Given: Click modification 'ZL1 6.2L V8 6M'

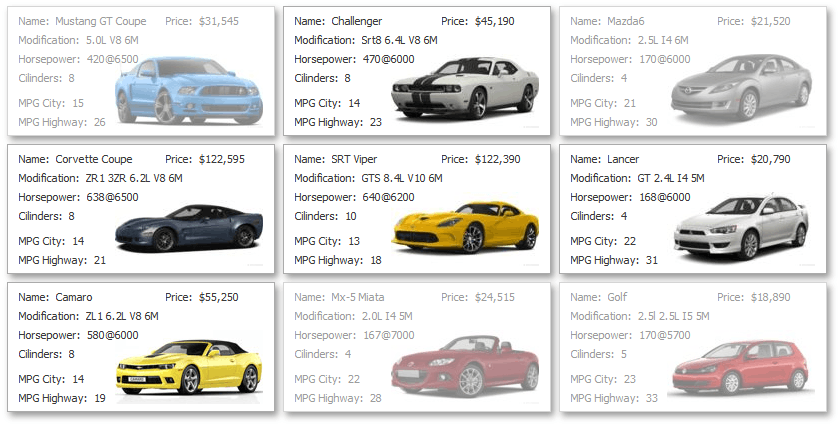Looking at the screenshot, I should [122, 316].
